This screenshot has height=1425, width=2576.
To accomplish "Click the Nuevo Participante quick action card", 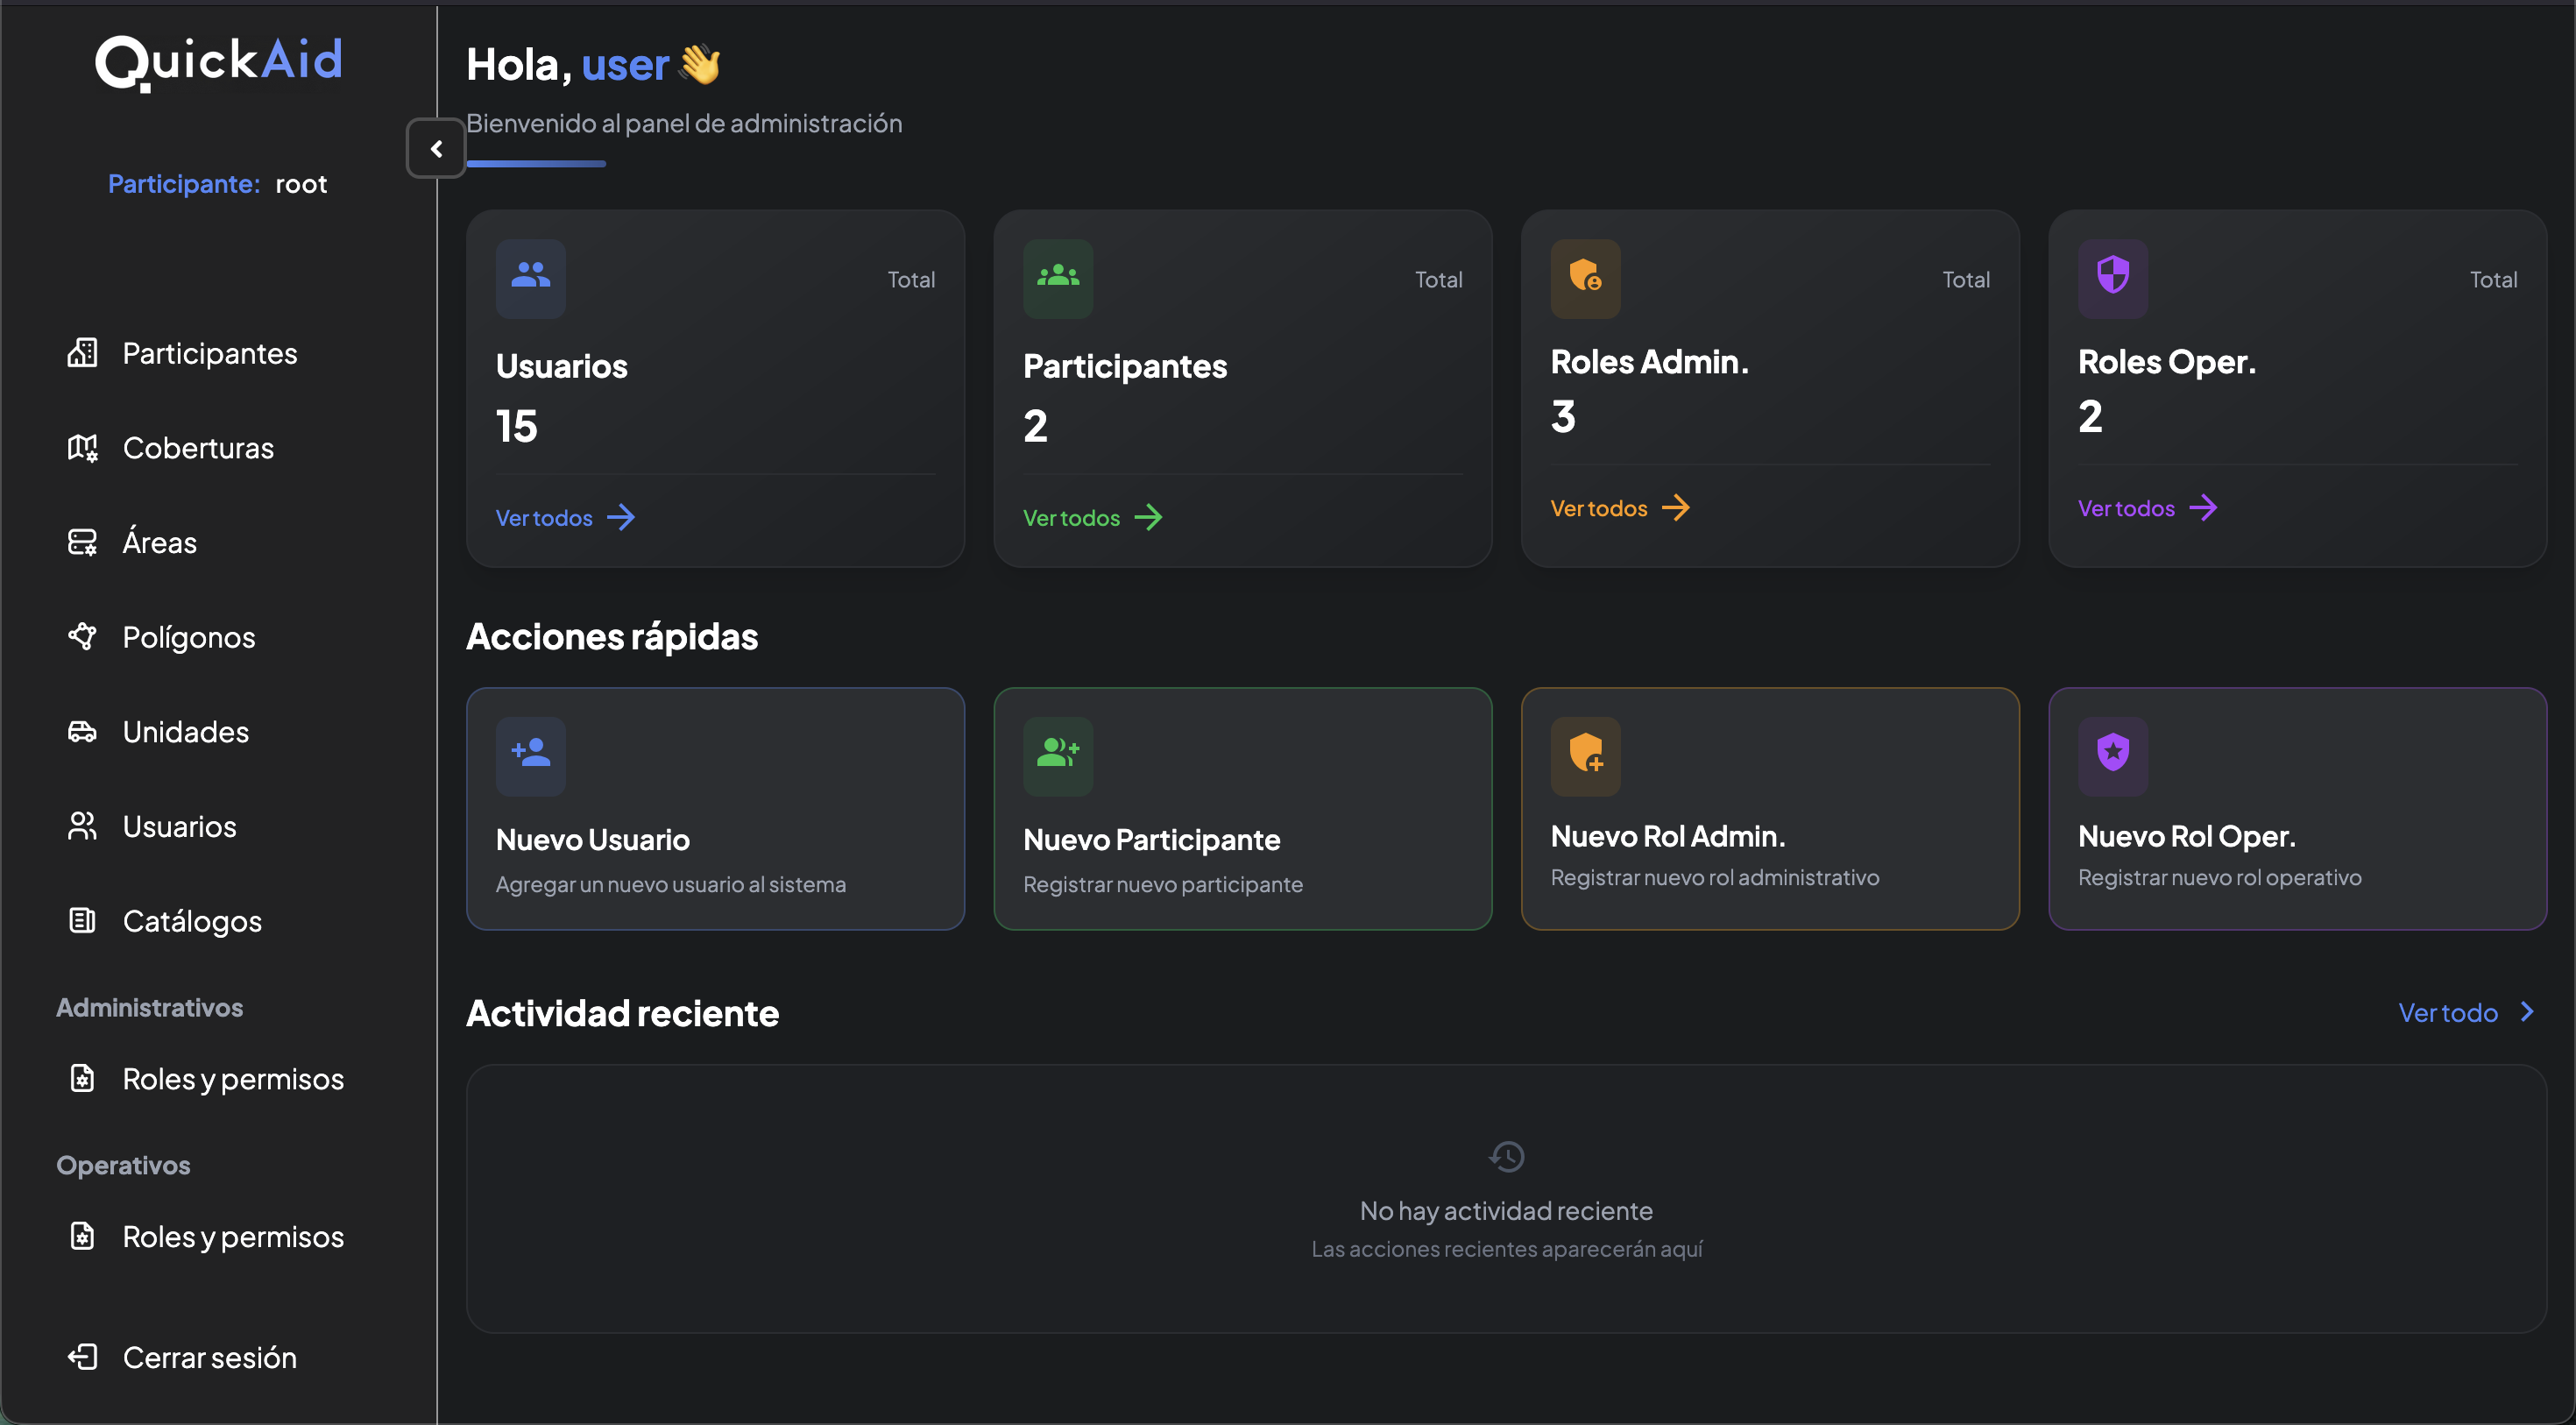I will tap(1242, 810).
